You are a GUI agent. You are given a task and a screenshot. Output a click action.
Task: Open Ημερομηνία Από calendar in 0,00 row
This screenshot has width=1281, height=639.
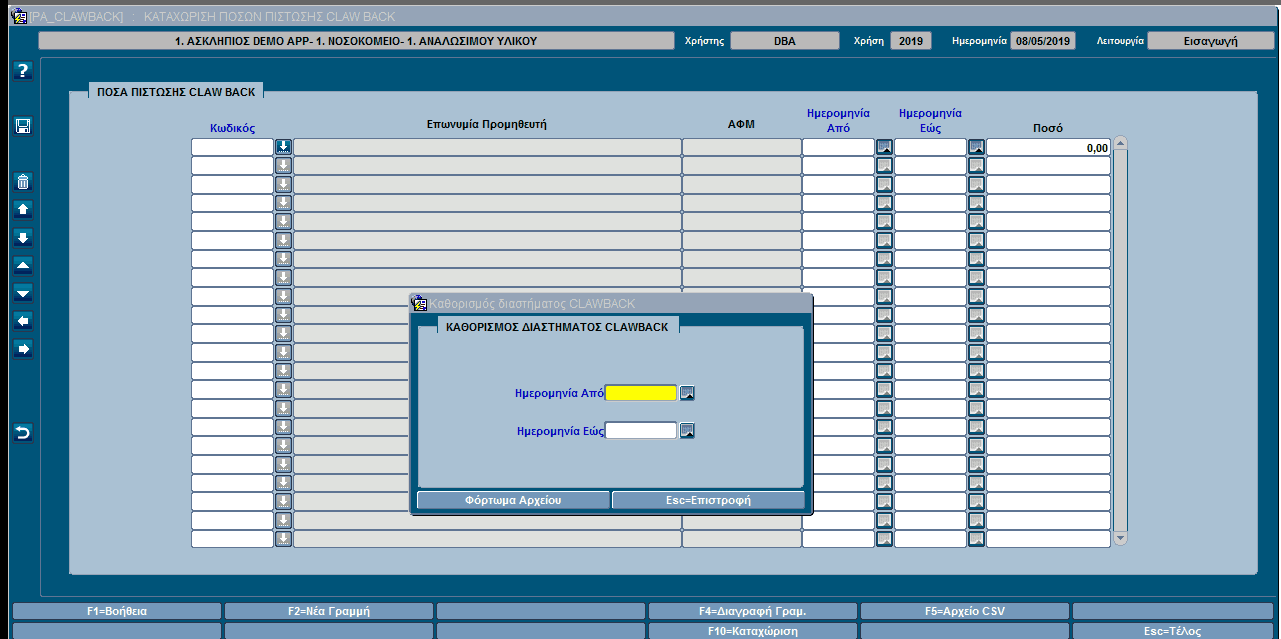(x=884, y=147)
